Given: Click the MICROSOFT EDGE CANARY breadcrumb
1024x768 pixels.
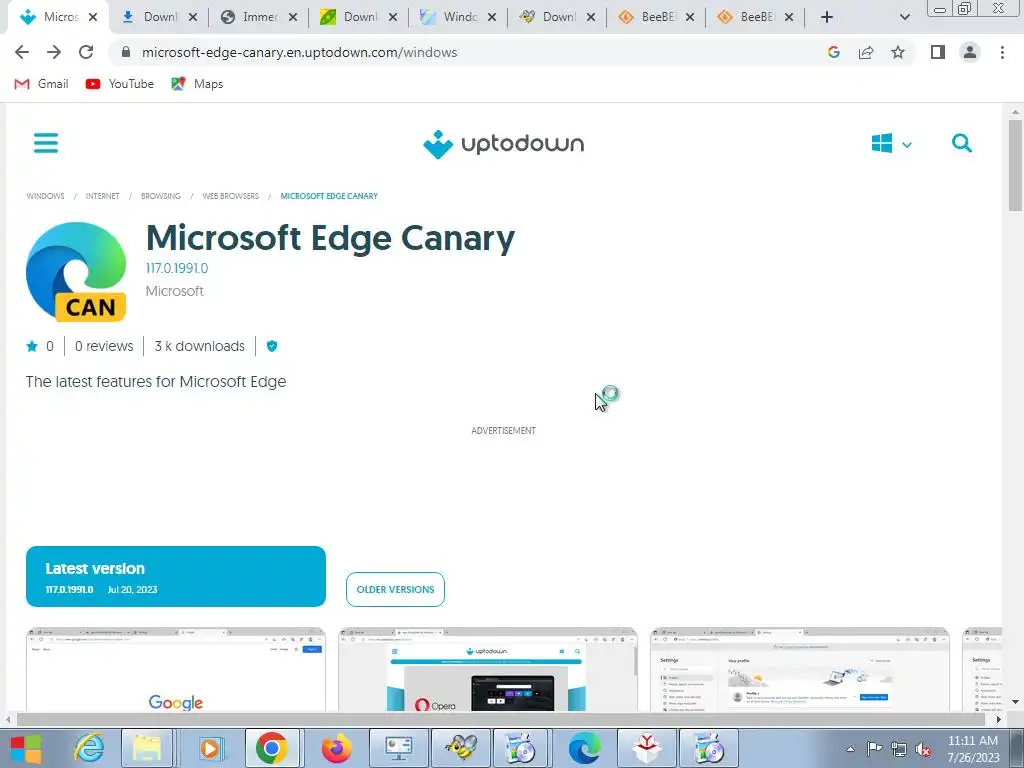Looking at the screenshot, I should coord(329,196).
